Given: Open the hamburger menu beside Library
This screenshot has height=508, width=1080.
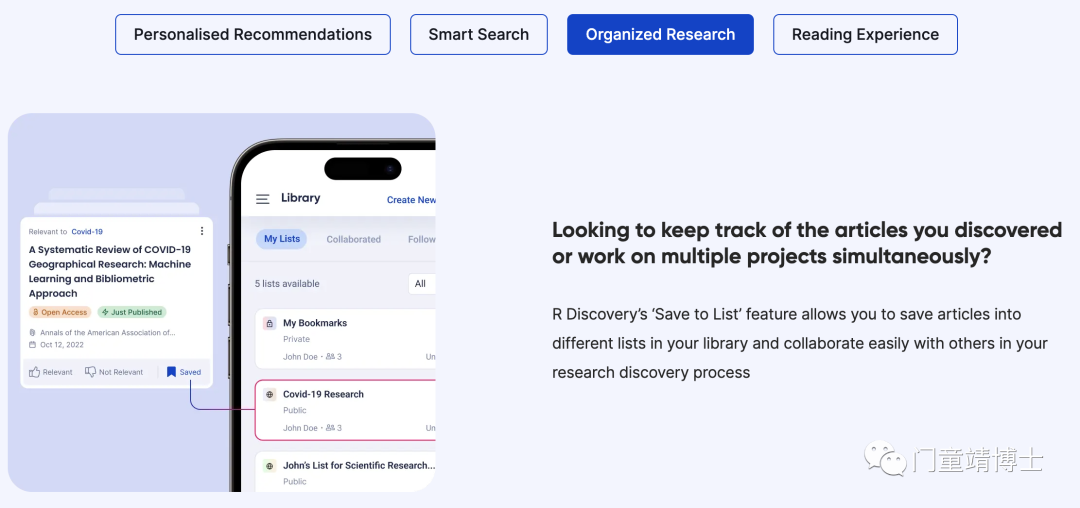Looking at the screenshot, I should [262, 199].
